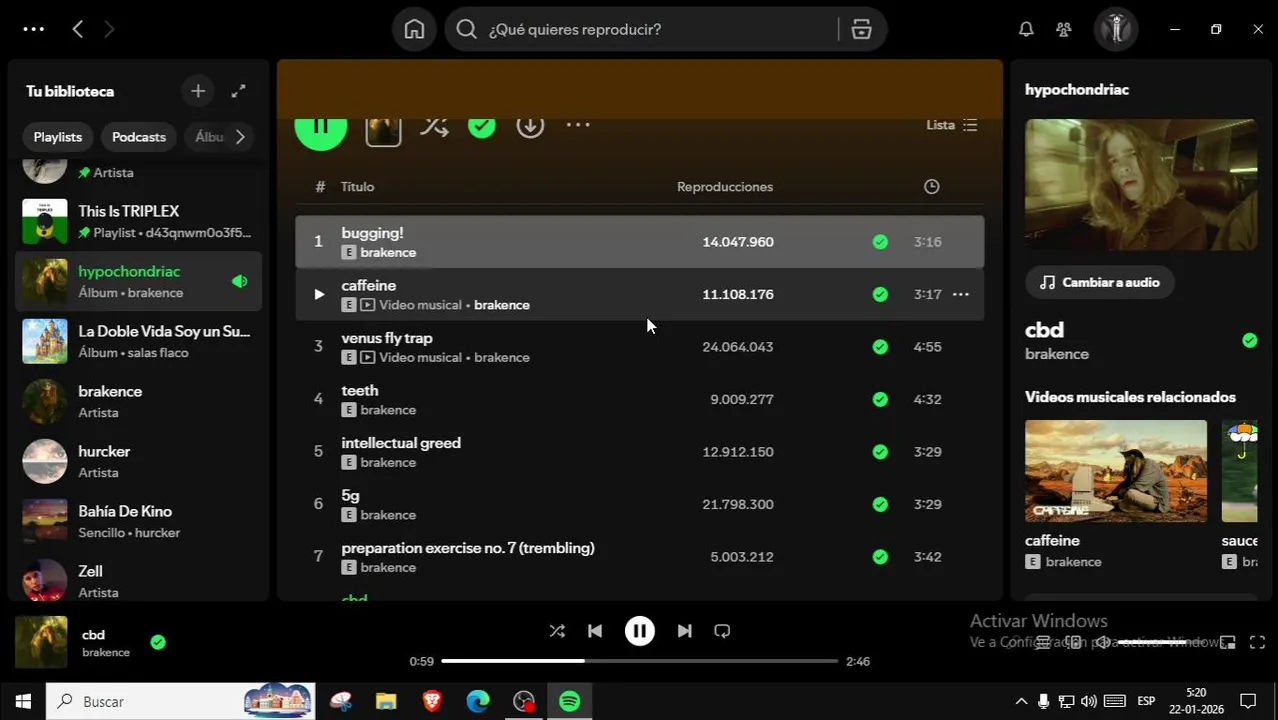The image size is (1278, 720).
Task: Open more options for caffeine track
Action: pyautogui.click(x=961, y=294)
